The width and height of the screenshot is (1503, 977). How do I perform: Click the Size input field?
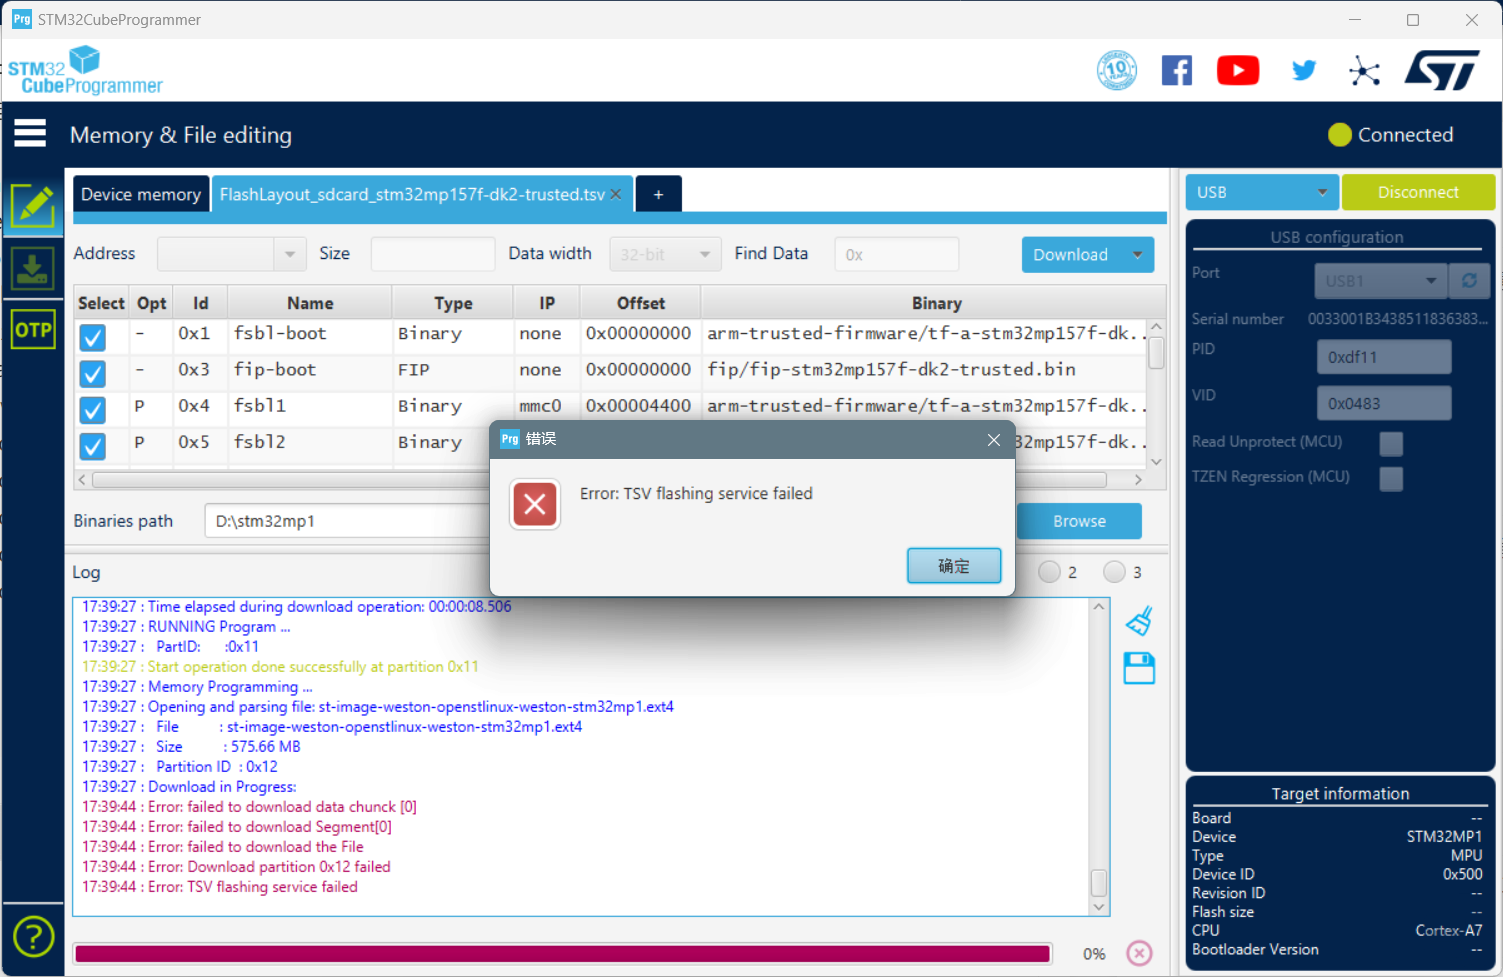432,254
